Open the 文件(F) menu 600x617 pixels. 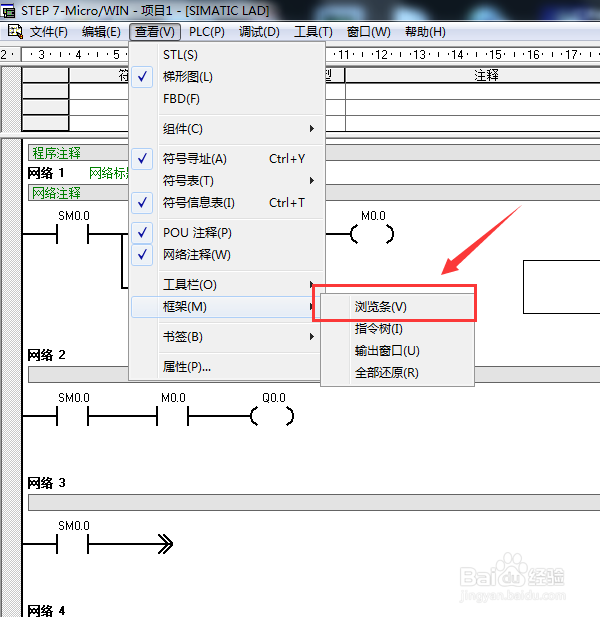48,32
